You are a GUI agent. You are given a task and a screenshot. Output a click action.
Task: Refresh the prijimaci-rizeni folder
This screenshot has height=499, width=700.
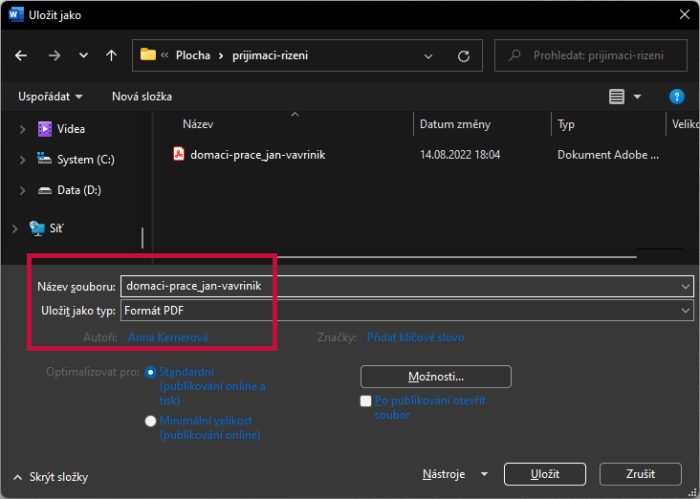[463, 56]
